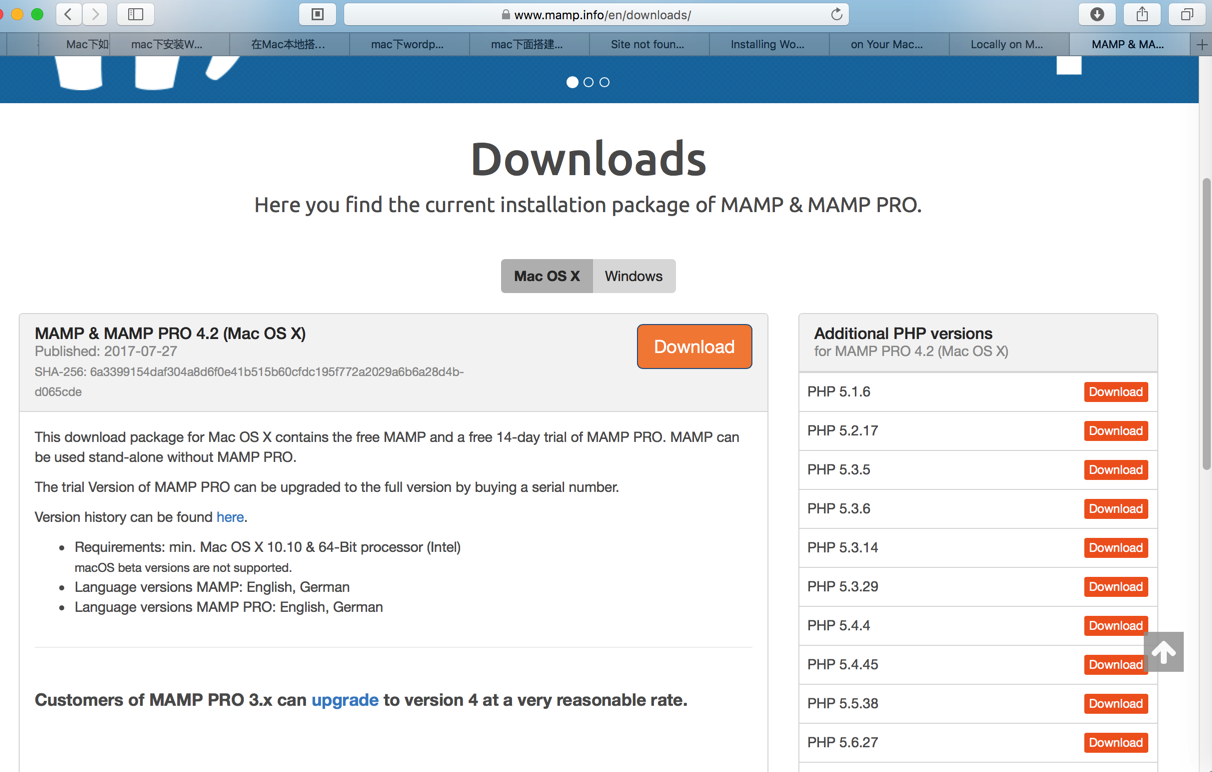Add a new tab with the plus button
This screenshot has height=772, width=1212.
pos(1201,44)
